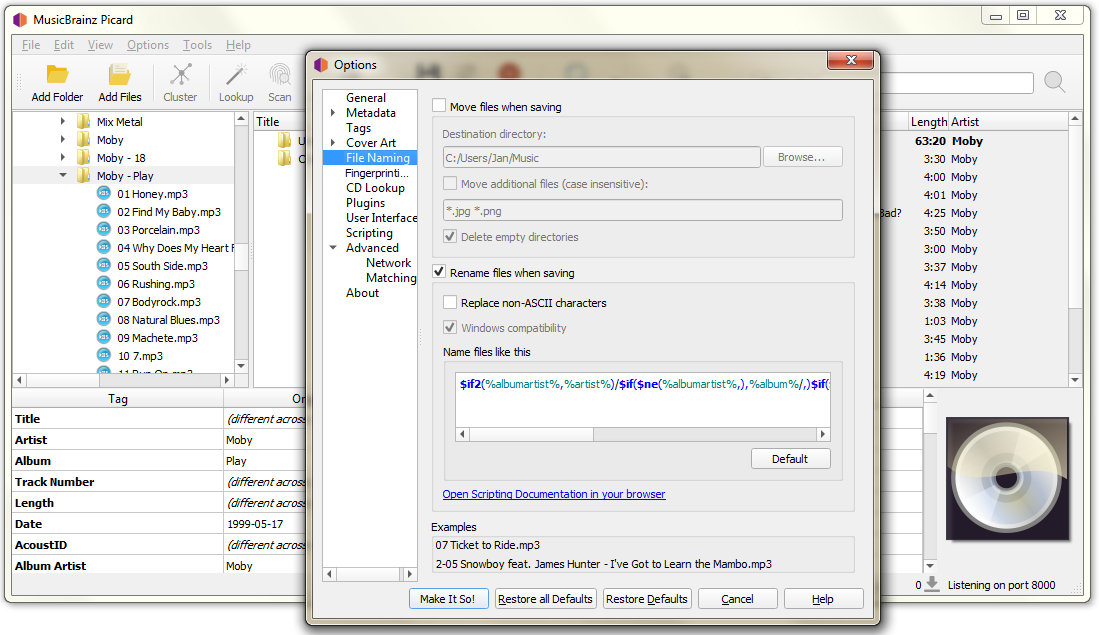
Task: Click the Lookup magic wand icon
Action: click(236, 74)
